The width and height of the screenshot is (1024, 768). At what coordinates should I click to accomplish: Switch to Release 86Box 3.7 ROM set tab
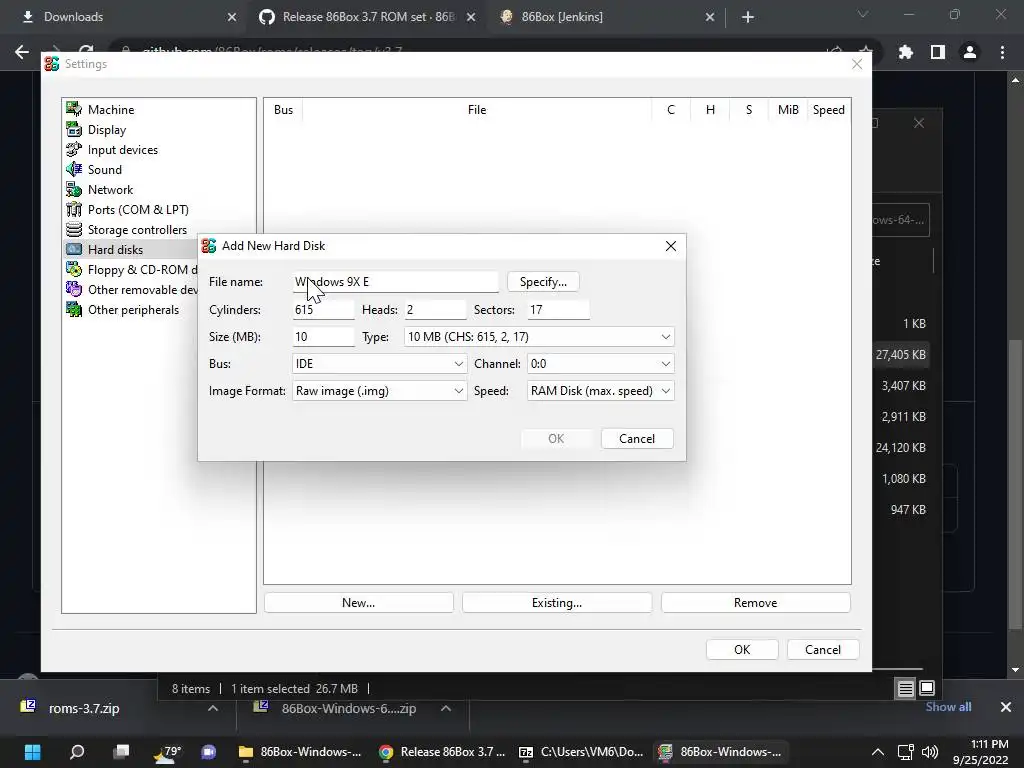click(366, 17)
